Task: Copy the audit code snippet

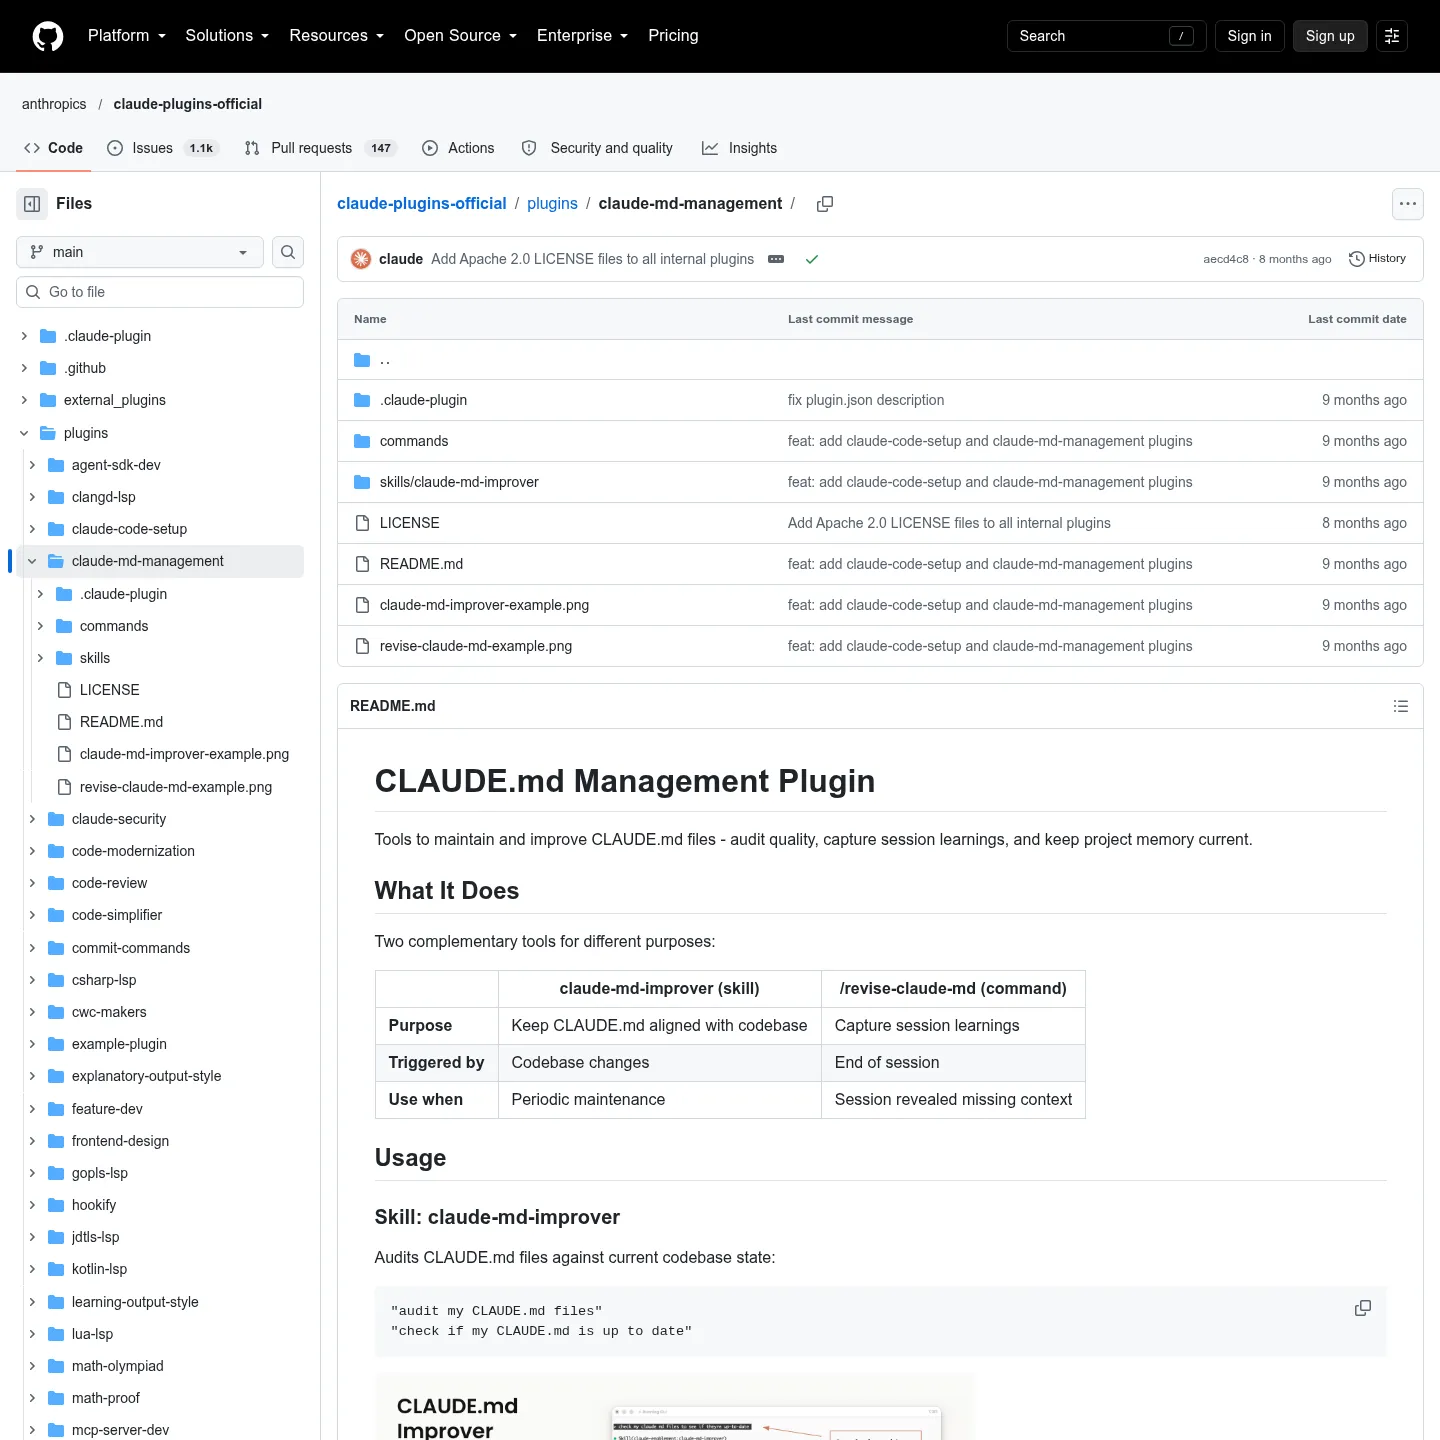Action: coord(1363,1308)
